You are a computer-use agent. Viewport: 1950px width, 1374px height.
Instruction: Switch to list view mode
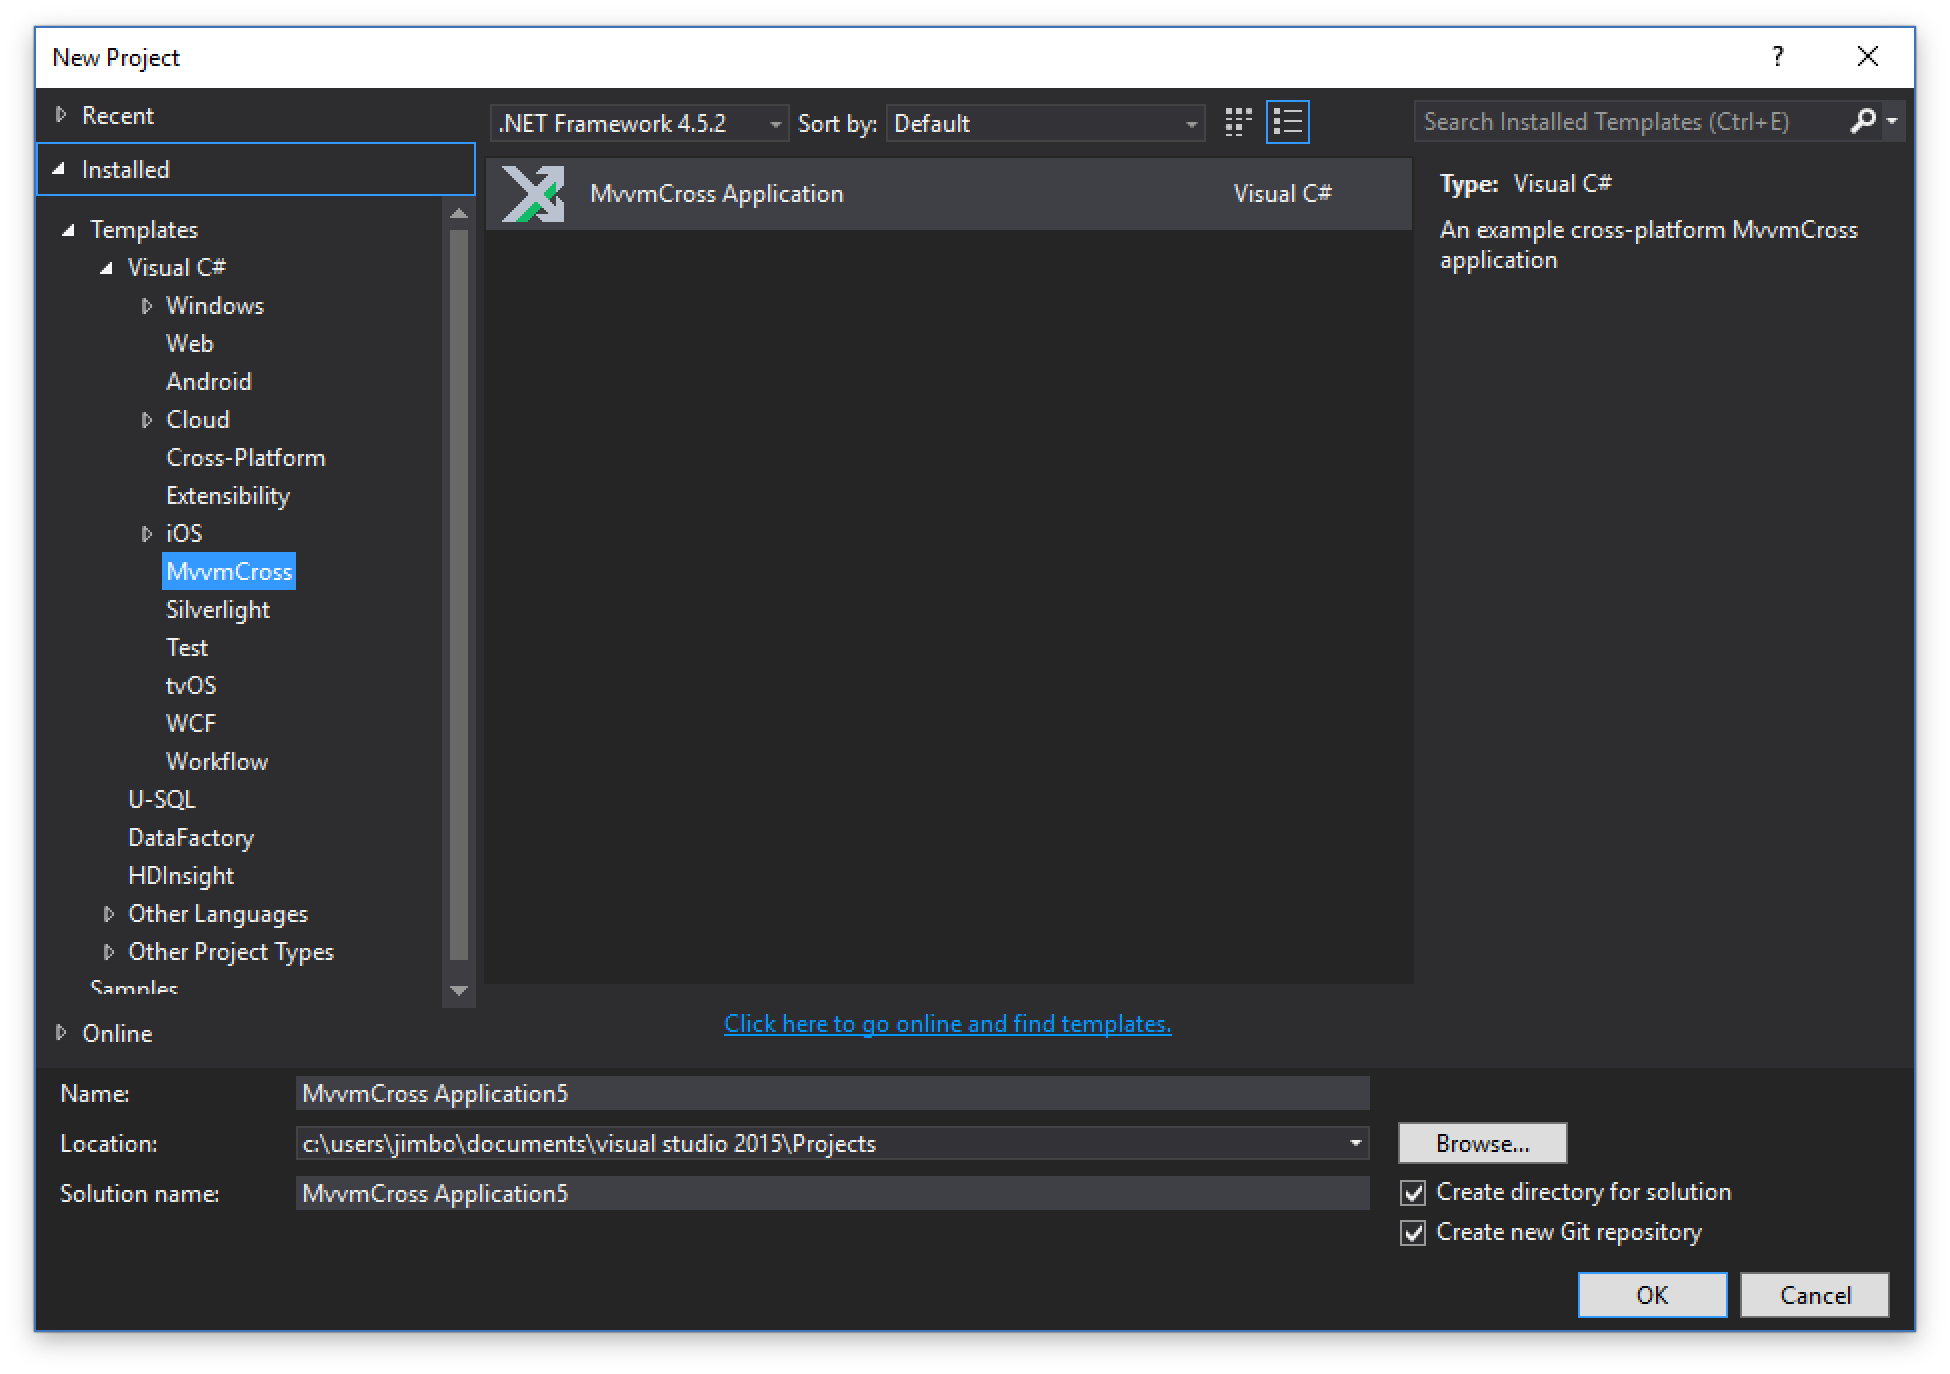1288,122
